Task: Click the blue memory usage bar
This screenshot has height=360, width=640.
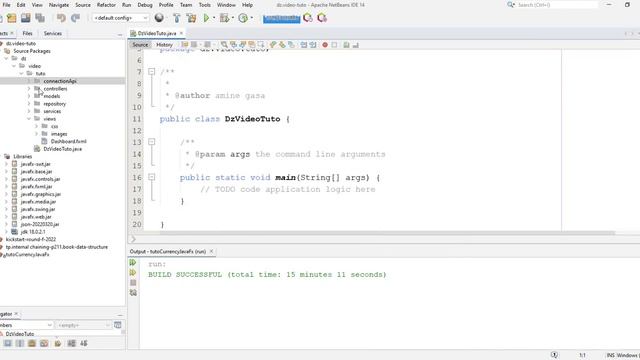Action: tap(281, 18)
